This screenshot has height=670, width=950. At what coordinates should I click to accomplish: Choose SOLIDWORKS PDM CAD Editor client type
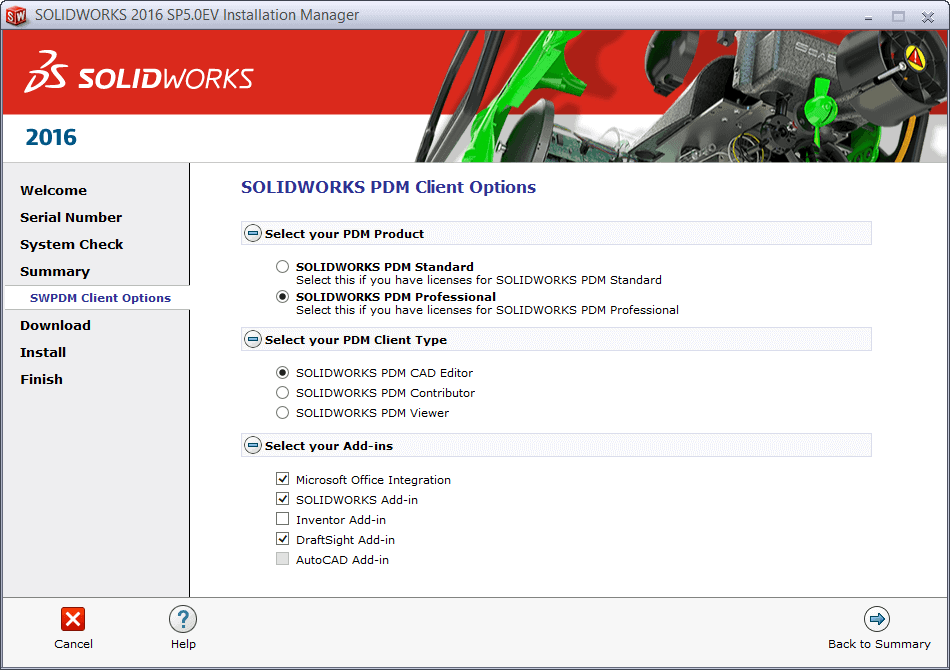282,373
